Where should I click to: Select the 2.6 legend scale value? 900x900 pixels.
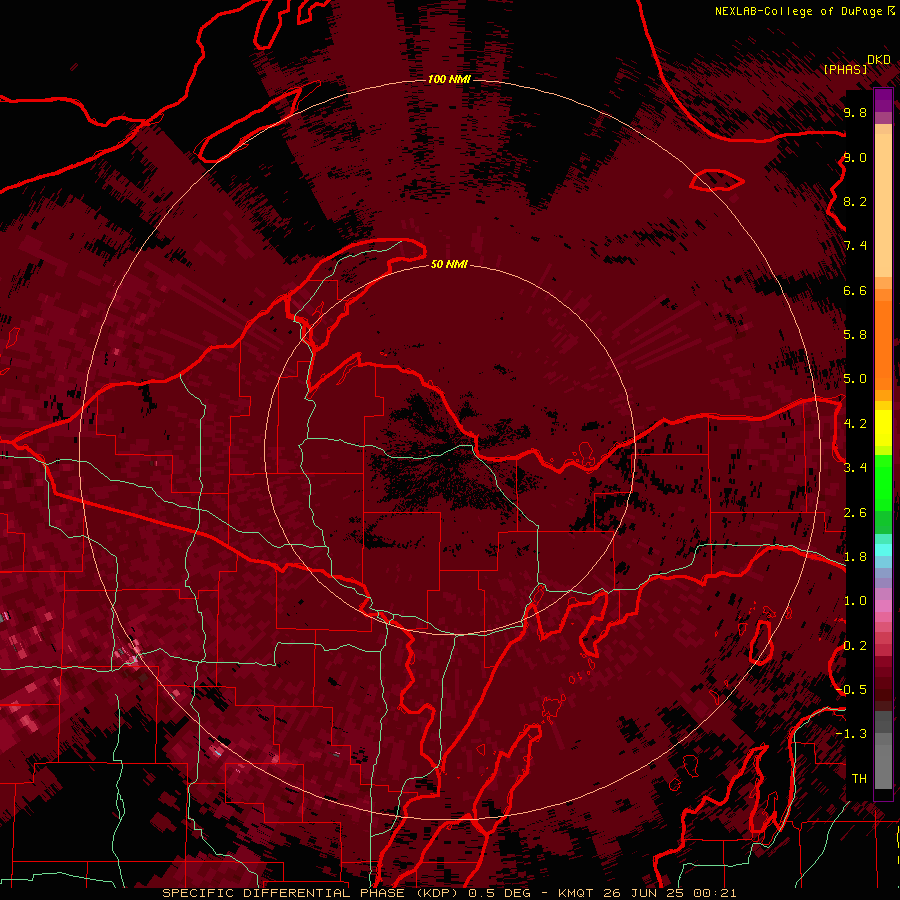pos(855,513)
